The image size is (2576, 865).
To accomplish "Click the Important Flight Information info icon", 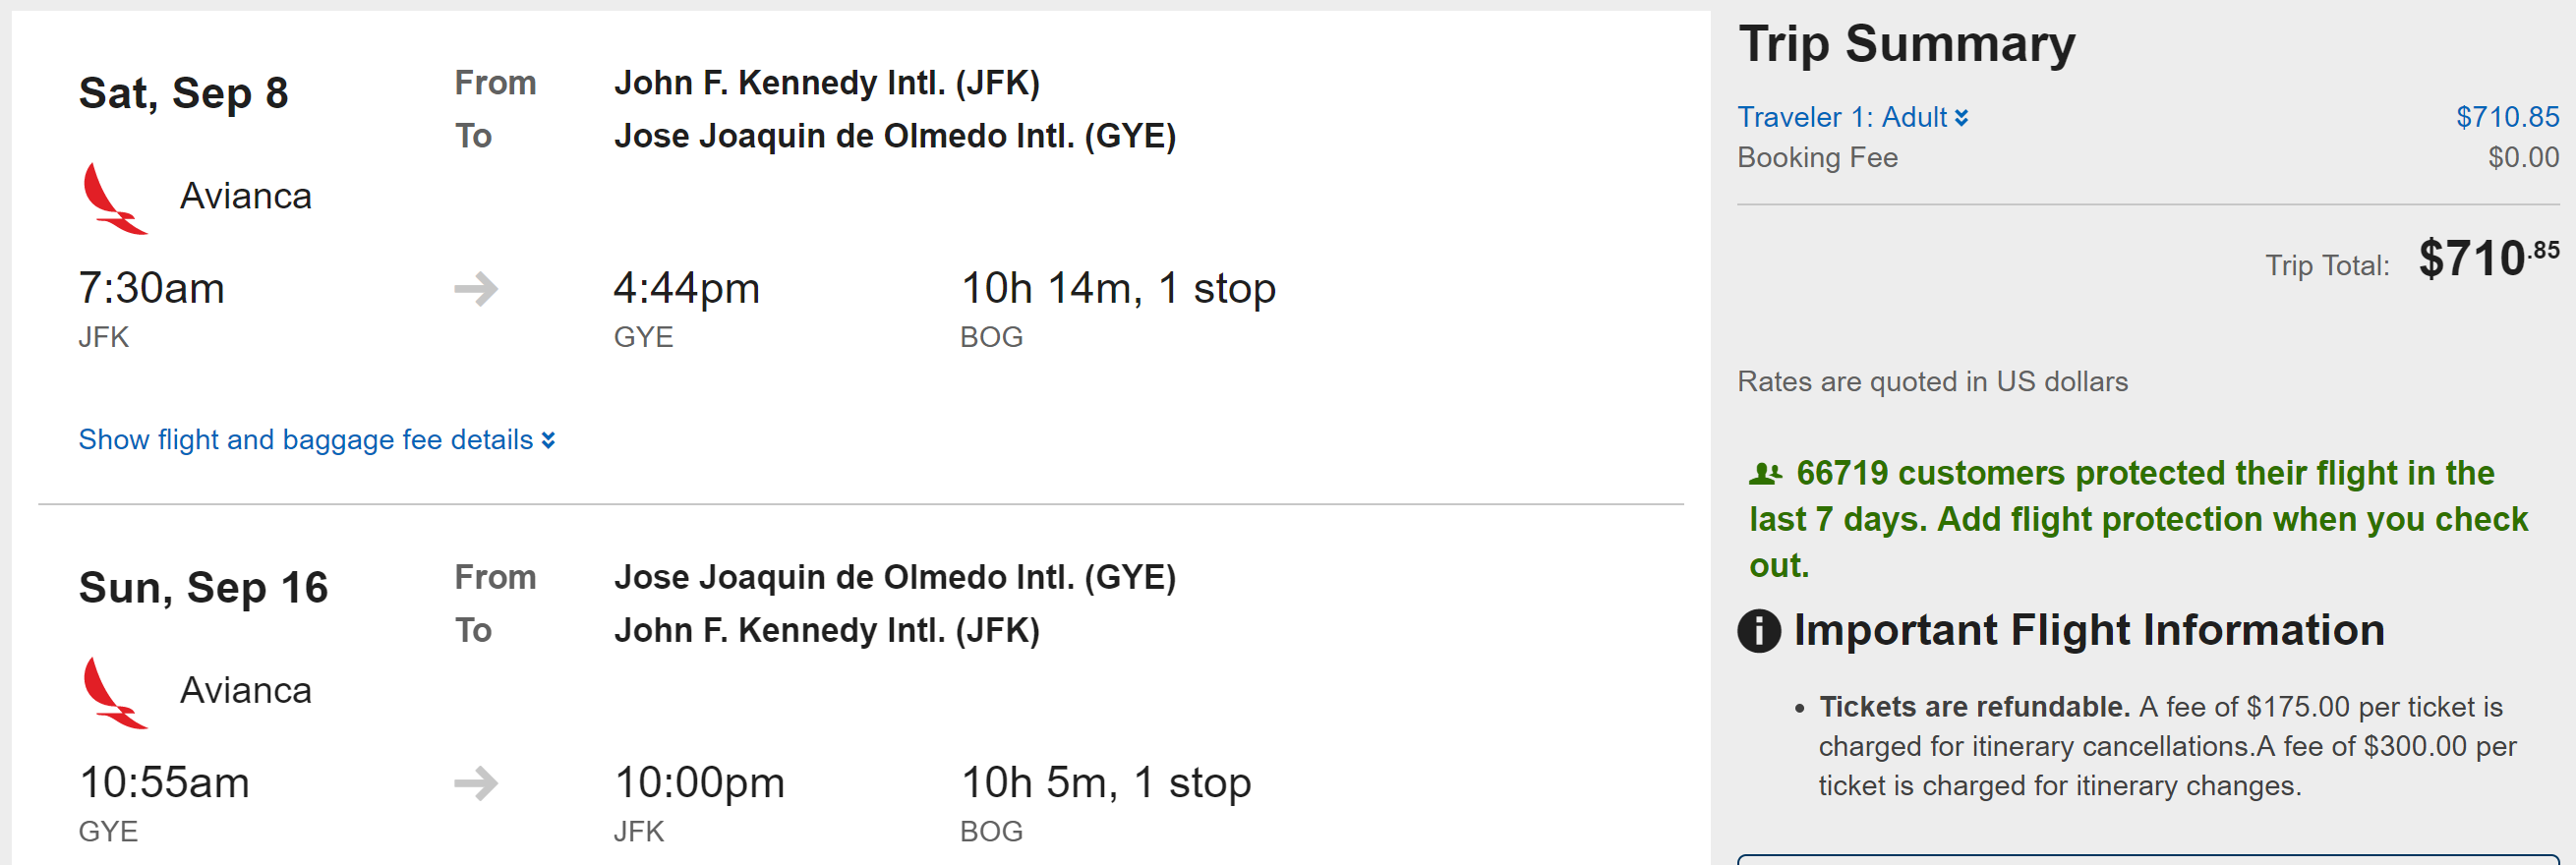I will pos(1759,631).
